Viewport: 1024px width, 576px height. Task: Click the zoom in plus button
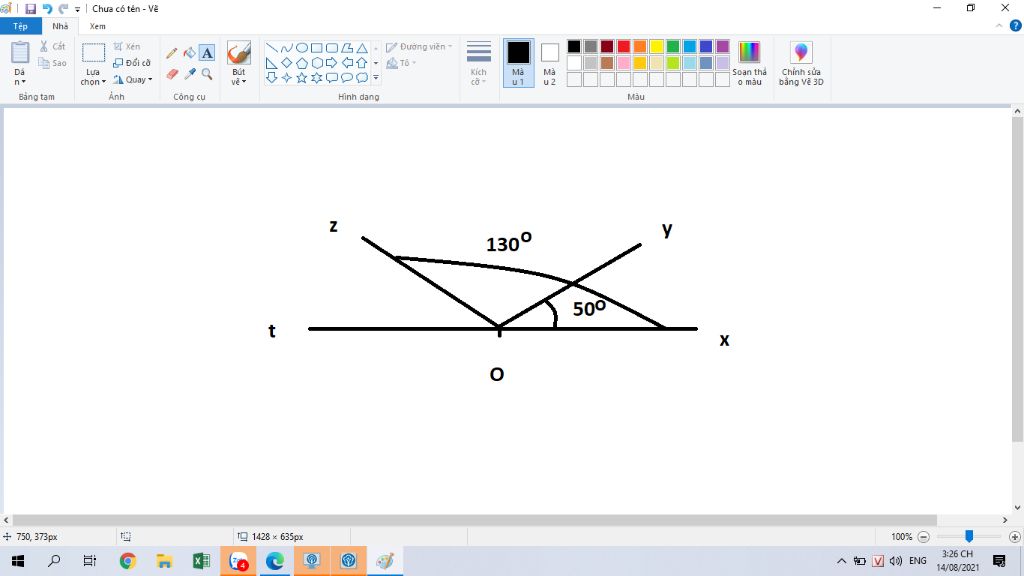[1015, 537]
